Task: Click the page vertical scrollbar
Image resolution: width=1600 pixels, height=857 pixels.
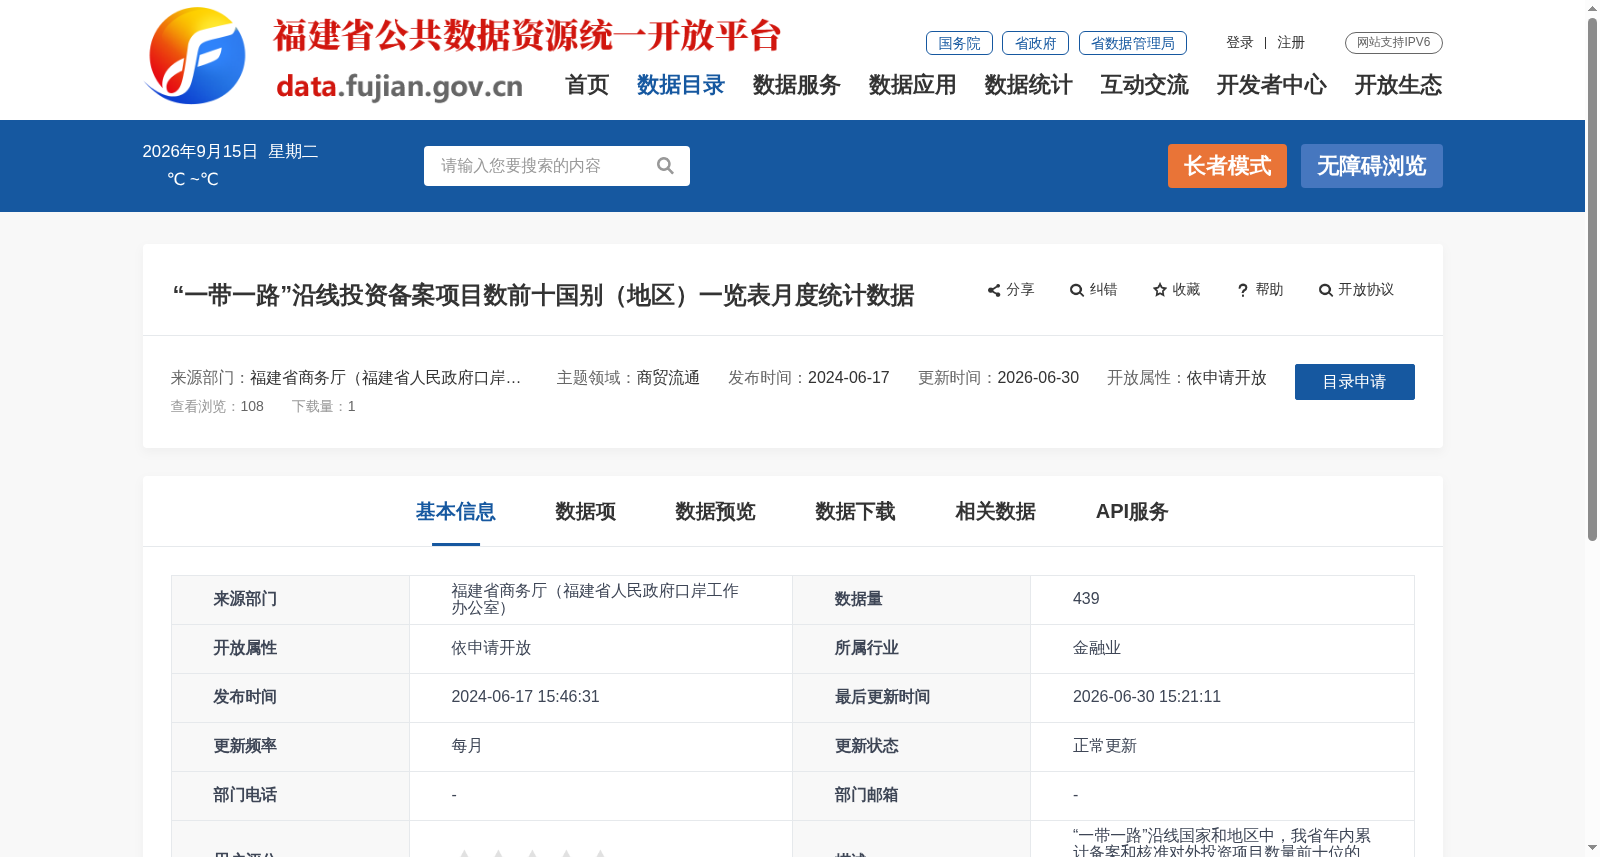Action: click(x=1592, y=280)
